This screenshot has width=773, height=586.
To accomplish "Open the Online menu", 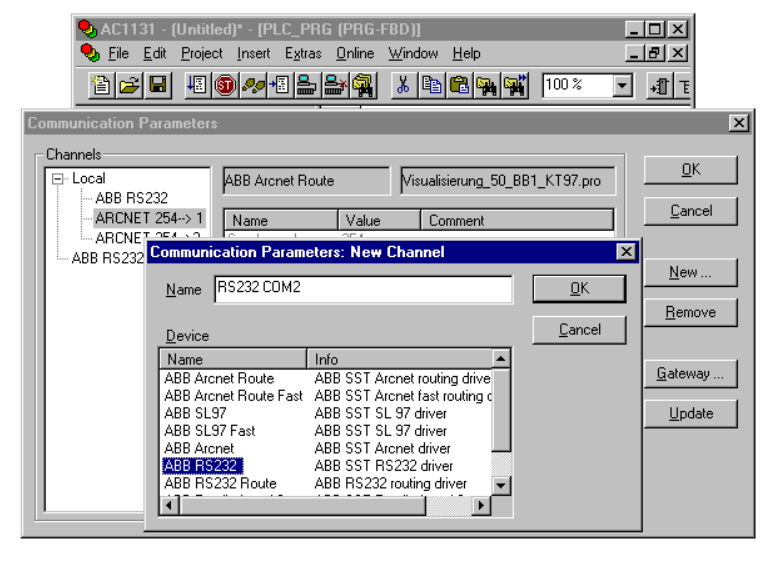I will pos(354,53).
